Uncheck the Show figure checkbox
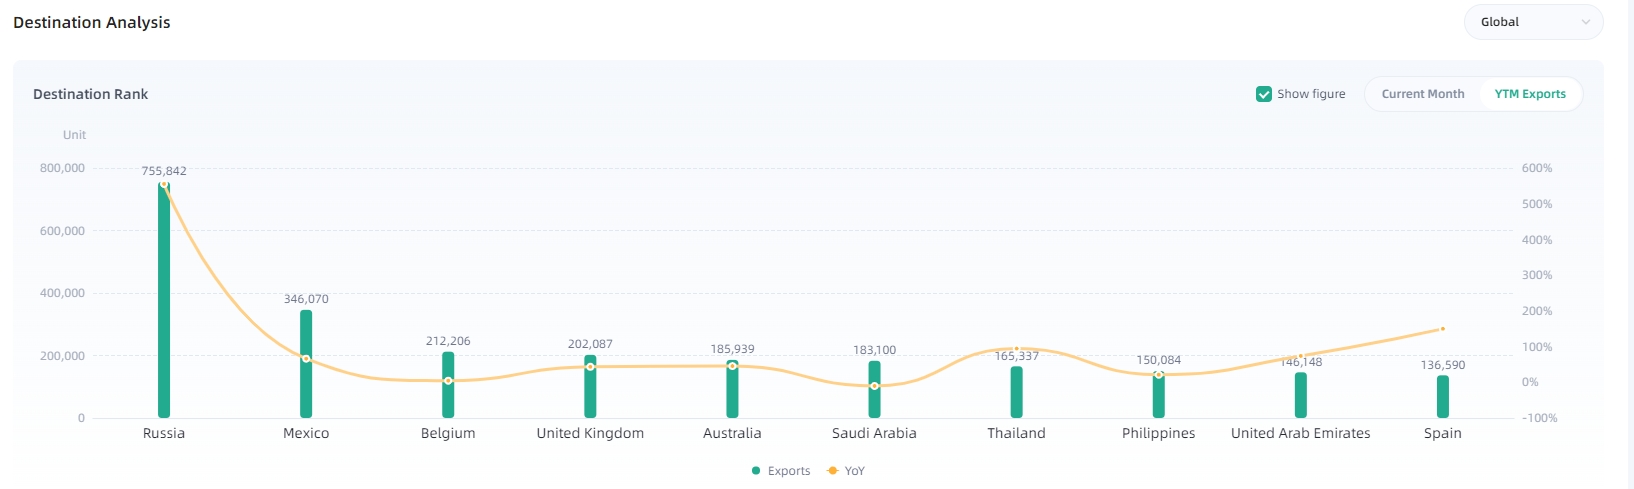The image size is (1634, 489). 1264,94
